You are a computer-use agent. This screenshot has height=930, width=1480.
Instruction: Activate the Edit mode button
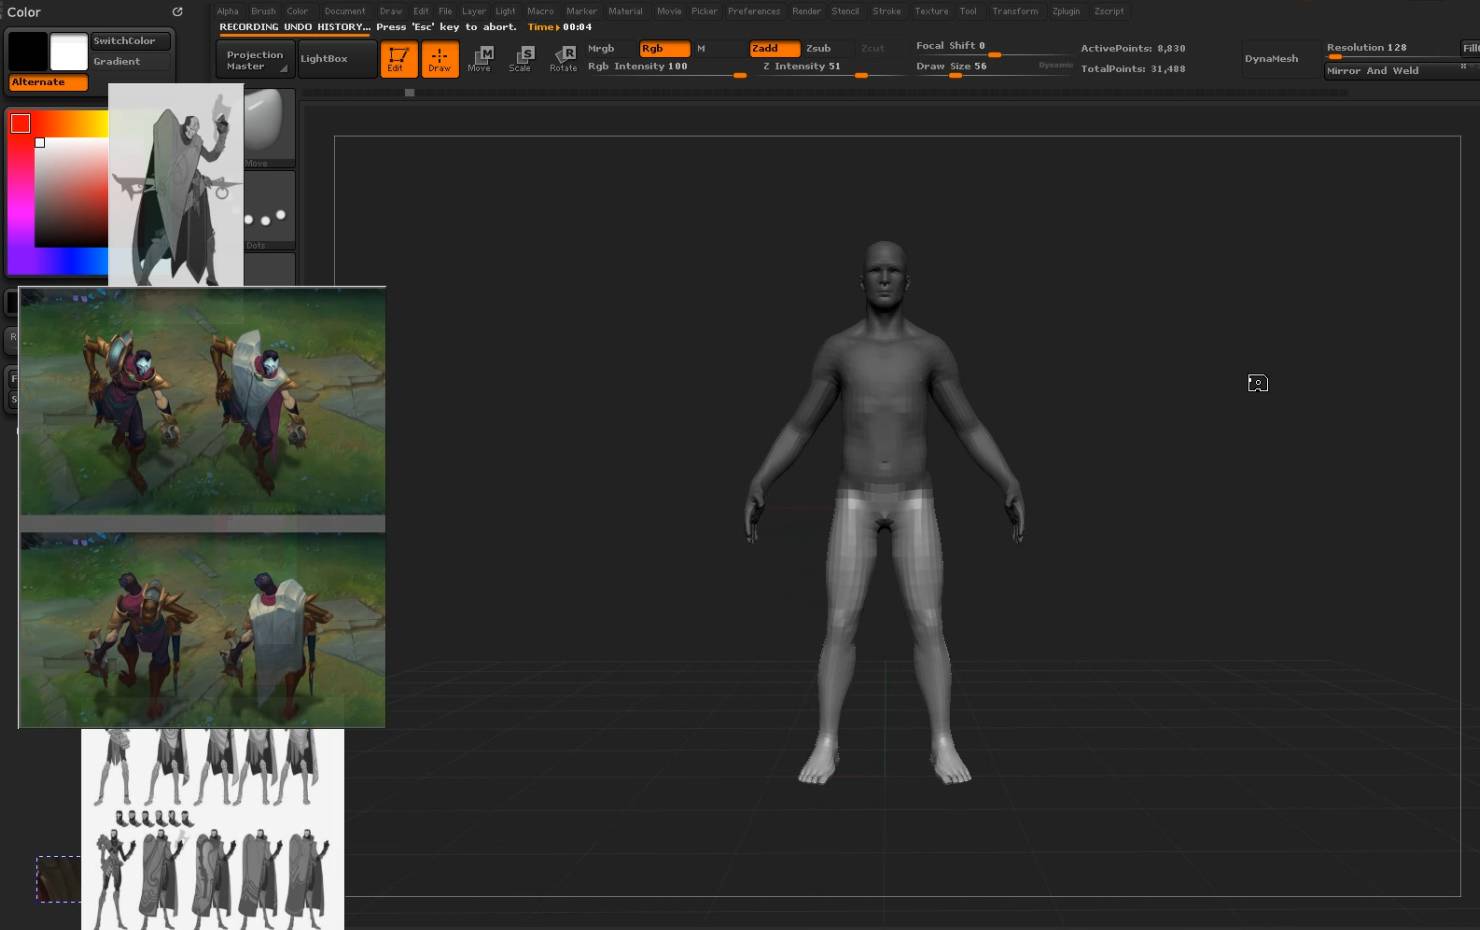coord(399,59)
